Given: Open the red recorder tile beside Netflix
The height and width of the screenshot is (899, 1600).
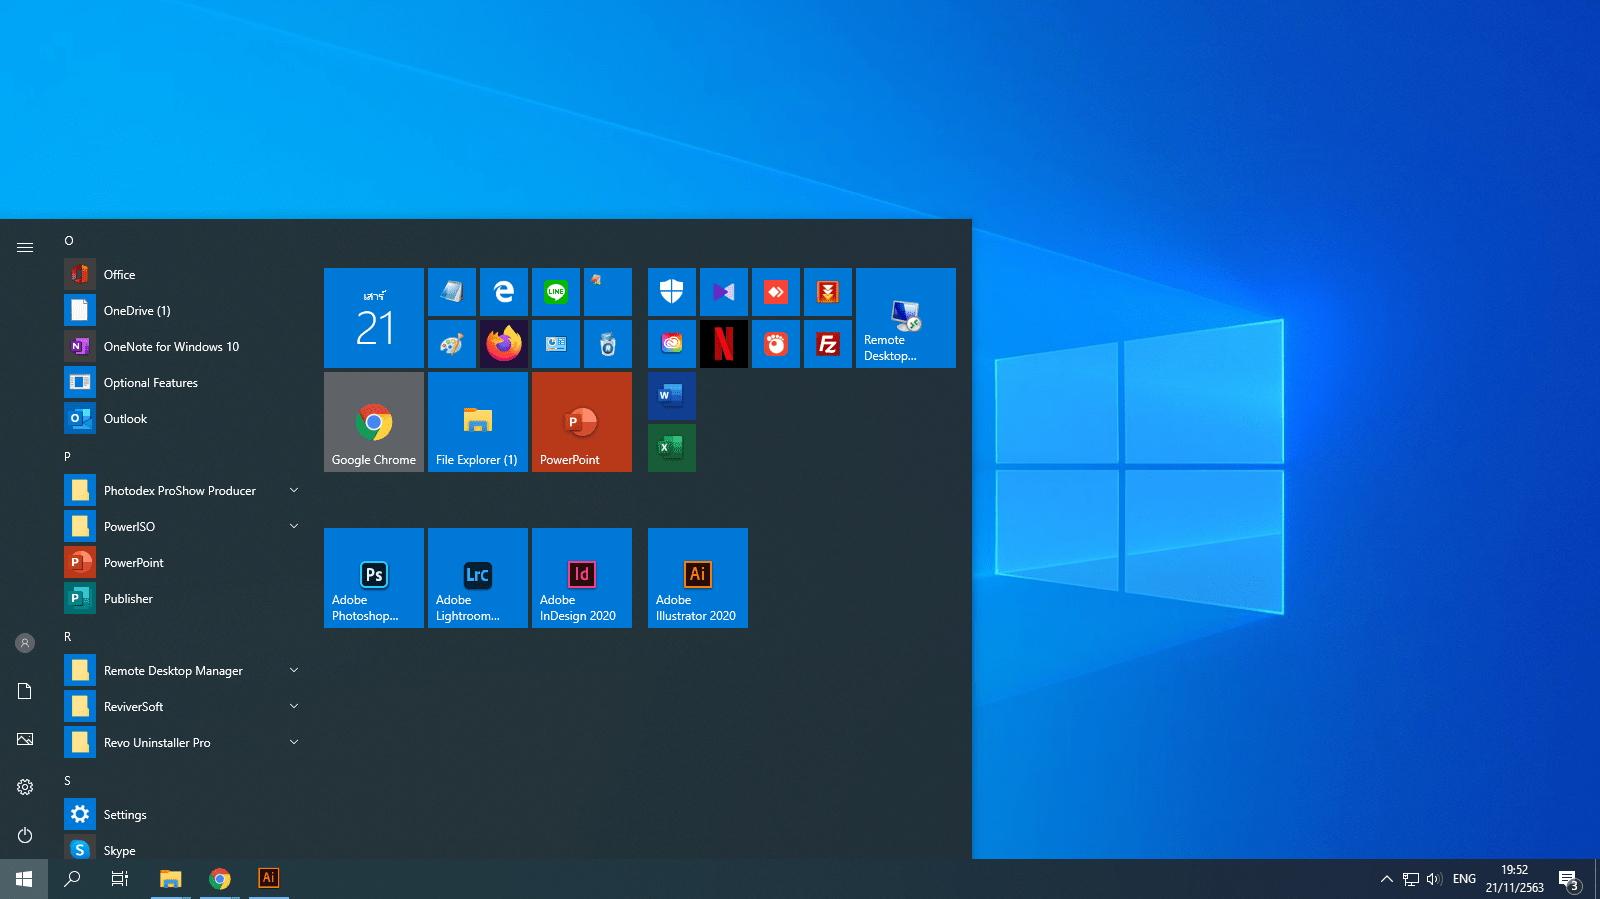Looking at the screenshot, I should [x=776, y=344].
